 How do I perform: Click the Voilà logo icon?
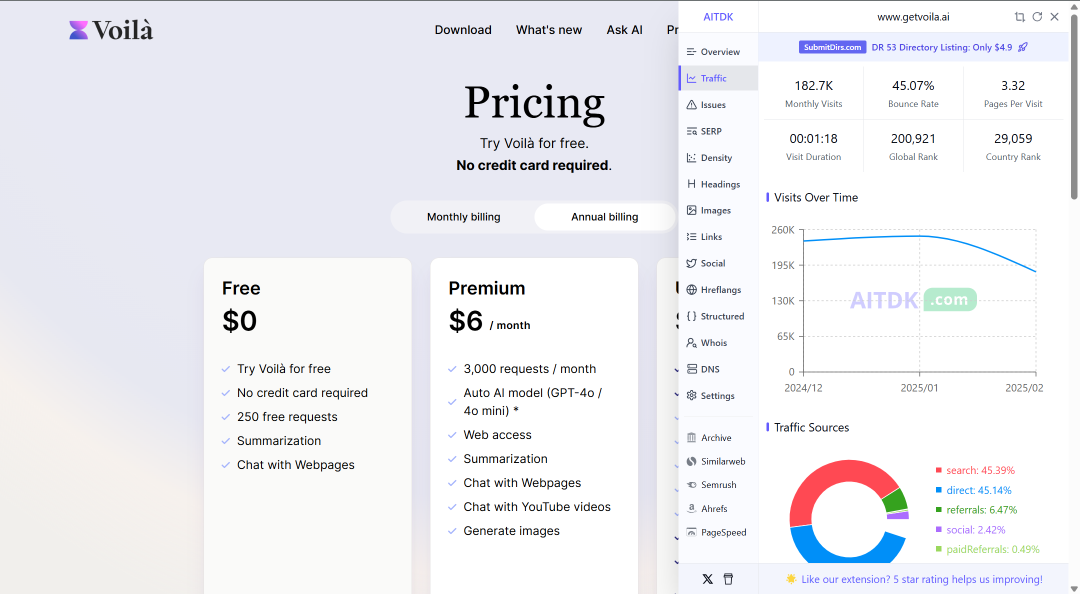[79, 30]
